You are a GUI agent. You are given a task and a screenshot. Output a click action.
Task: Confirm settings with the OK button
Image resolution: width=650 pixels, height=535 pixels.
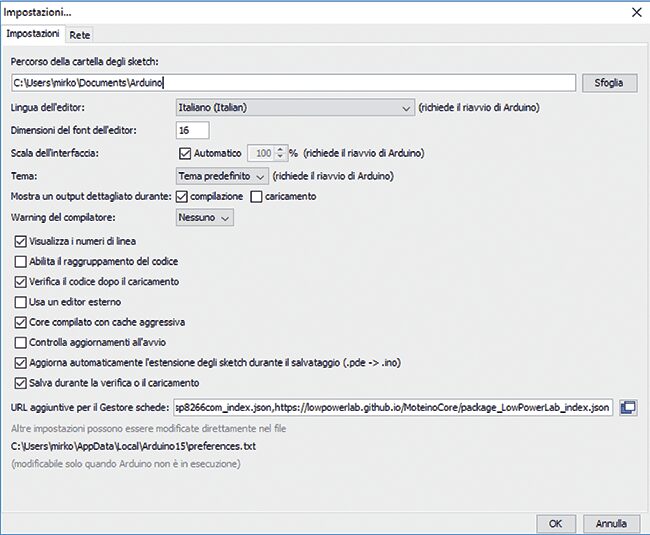click(x=555, y=524)
